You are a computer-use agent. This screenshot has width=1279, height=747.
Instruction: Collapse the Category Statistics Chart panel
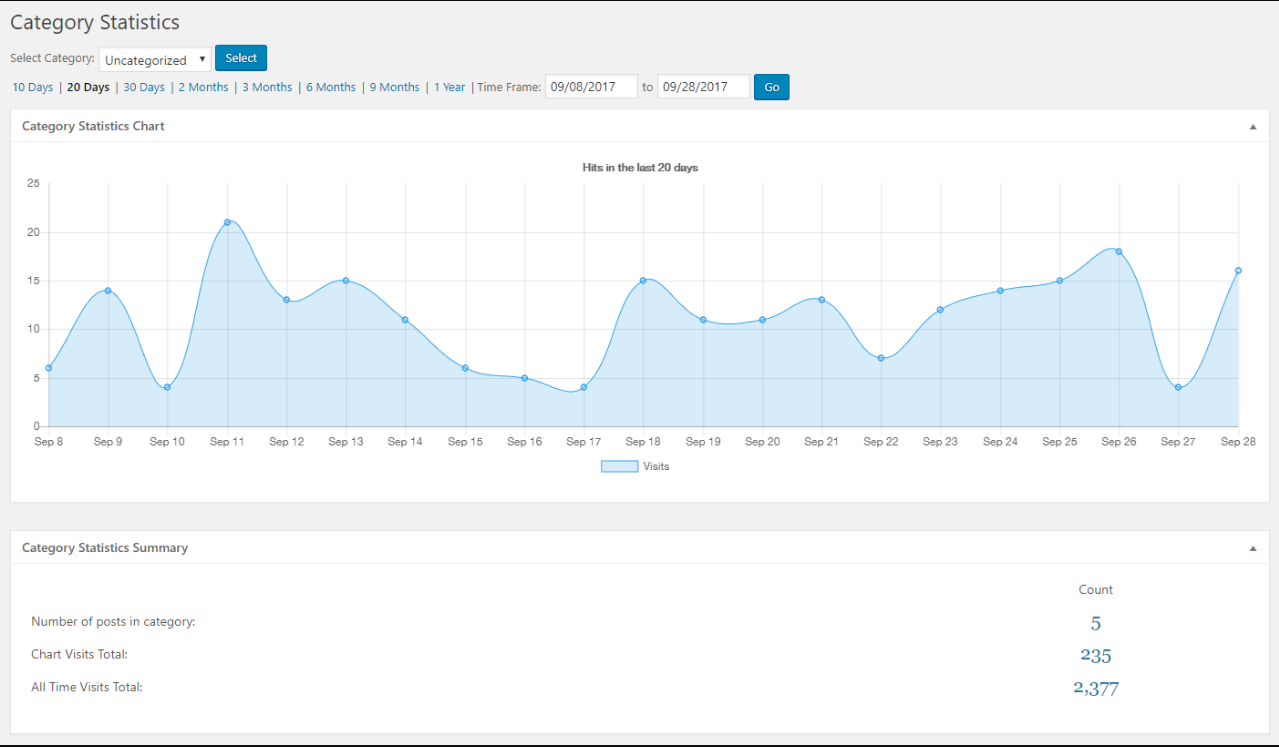pos(1252,127)
